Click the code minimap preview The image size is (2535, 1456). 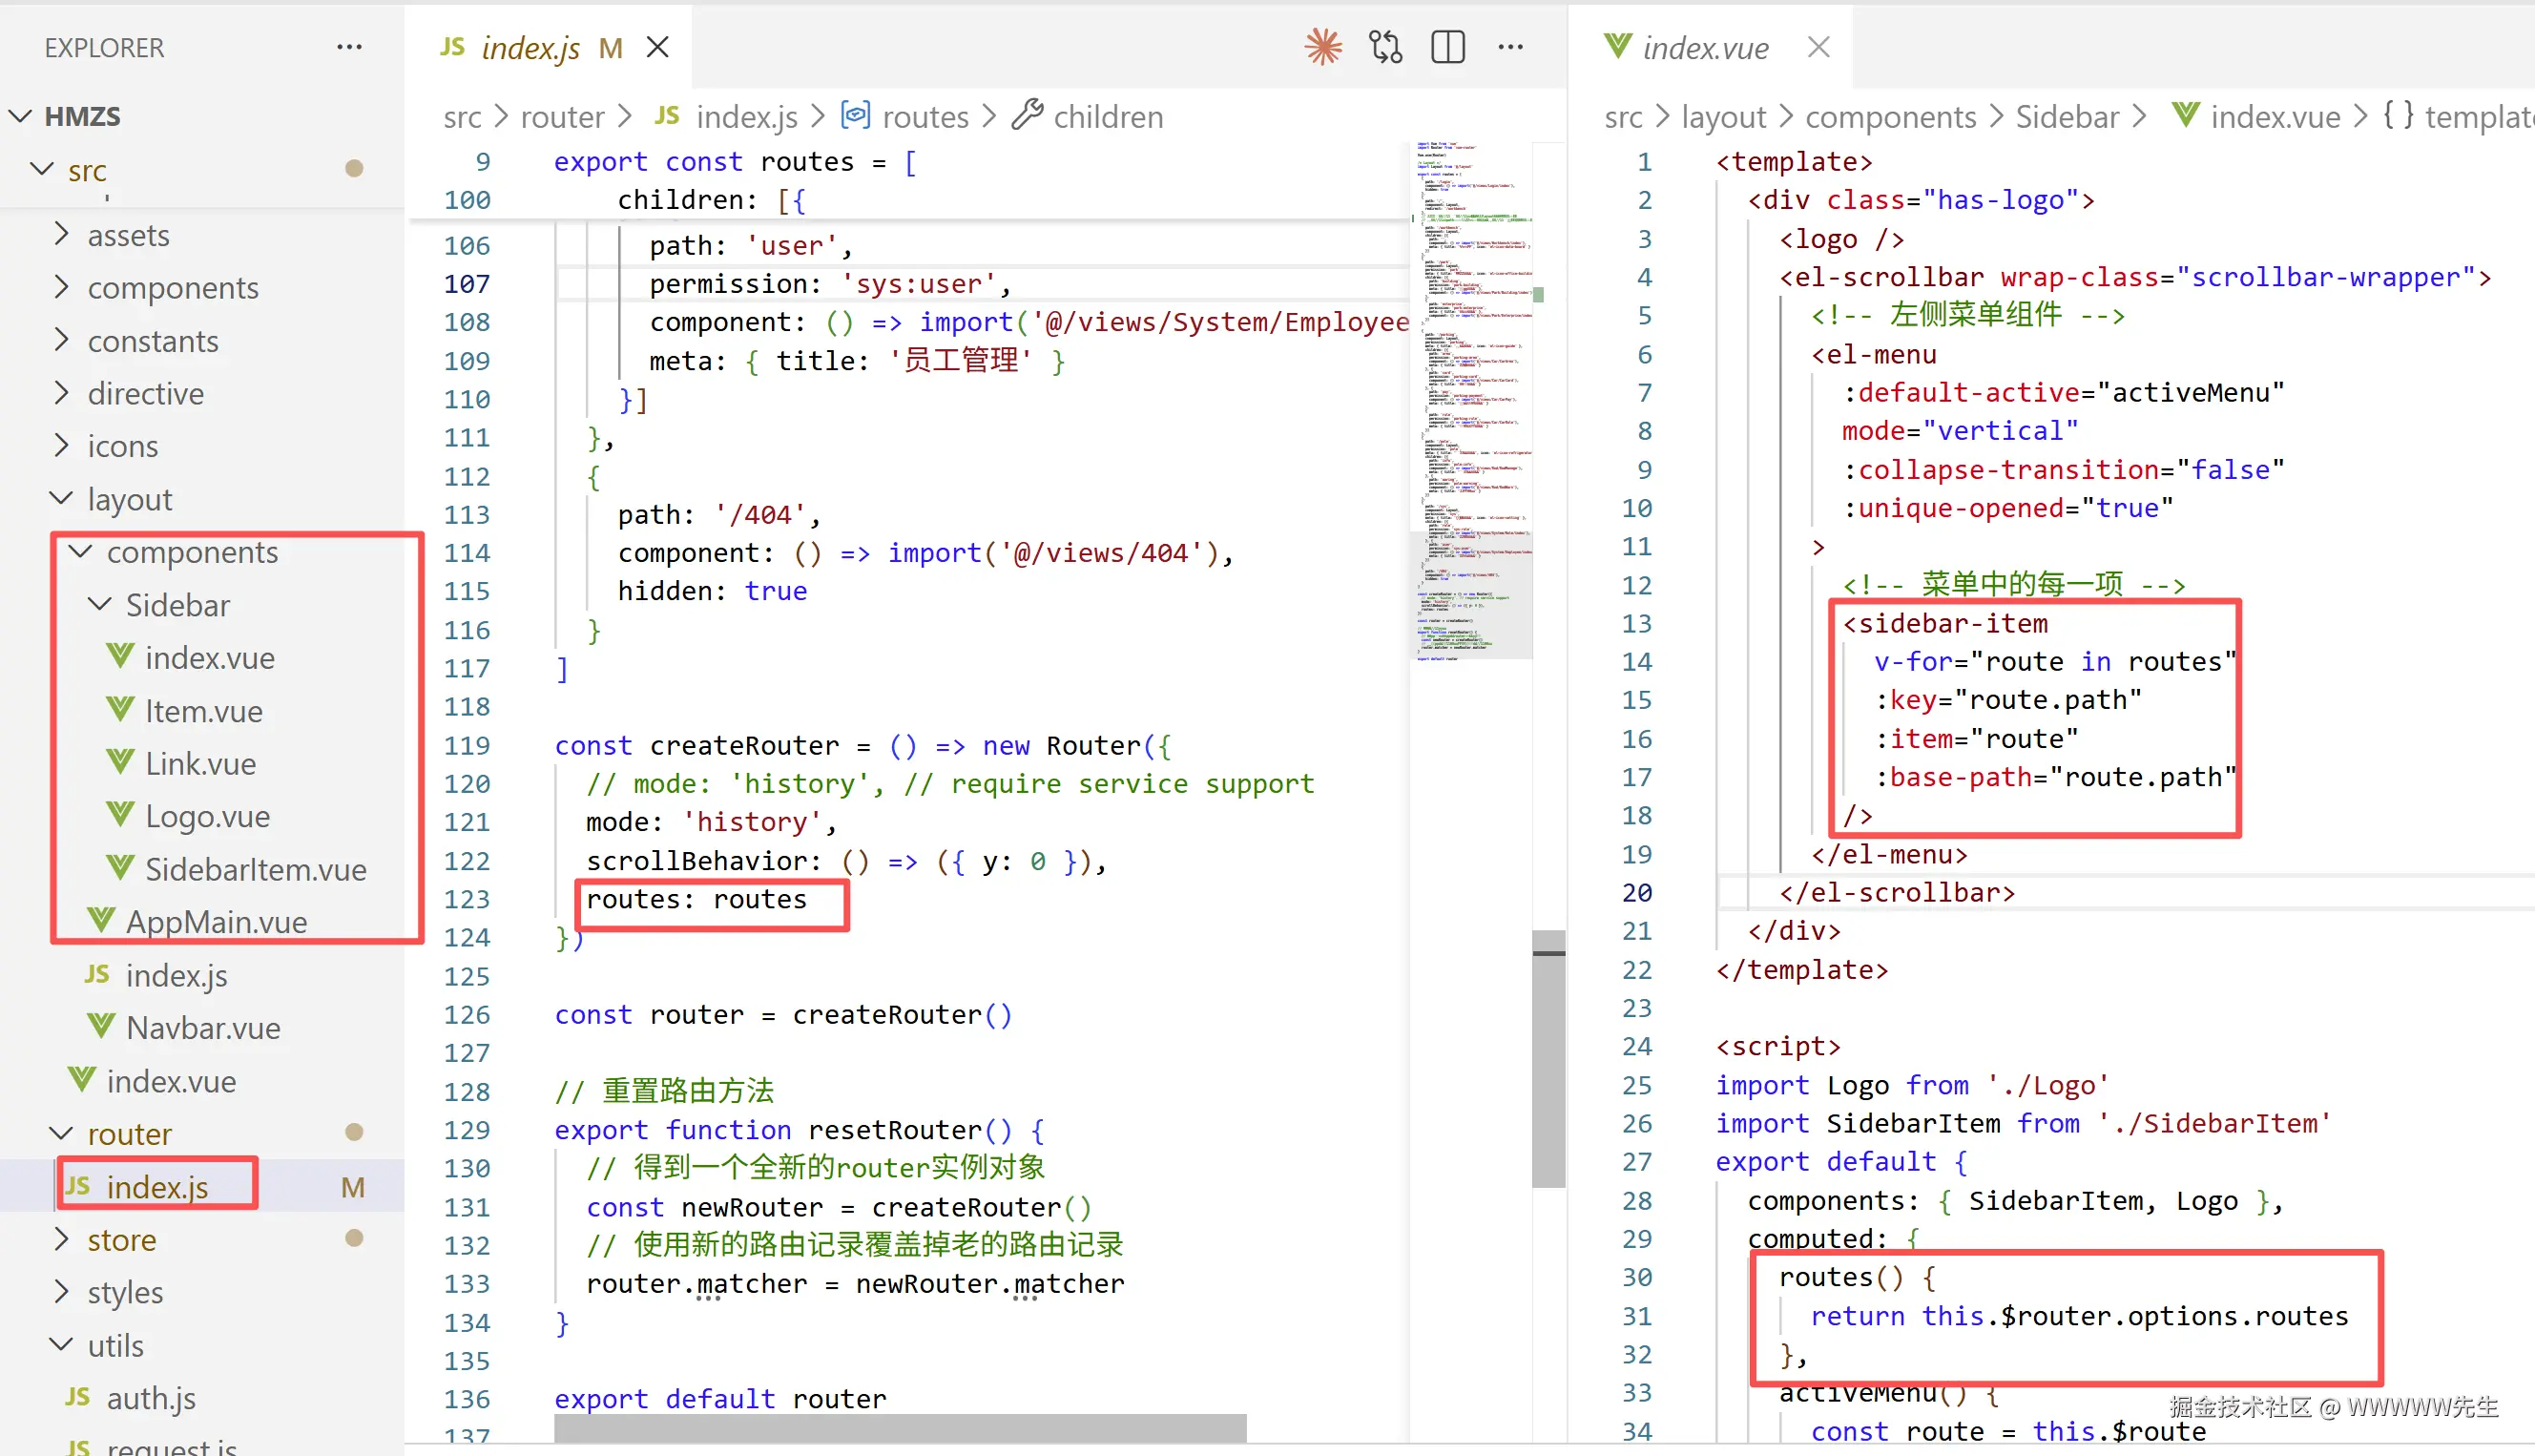click(1470, 400)
